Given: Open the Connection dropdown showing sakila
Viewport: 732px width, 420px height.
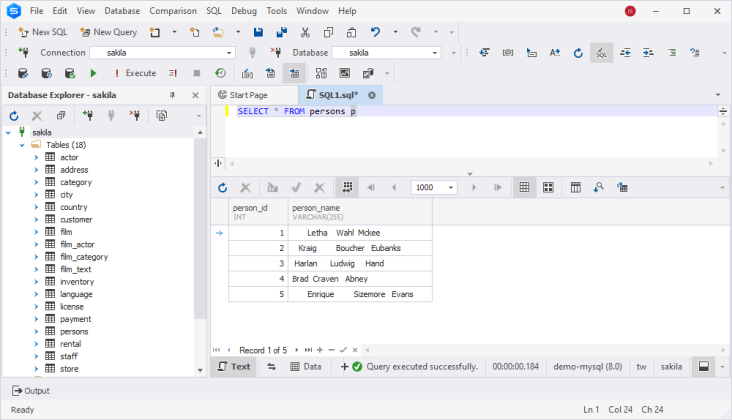Looking at the screenshot, I should click(229, 52).
